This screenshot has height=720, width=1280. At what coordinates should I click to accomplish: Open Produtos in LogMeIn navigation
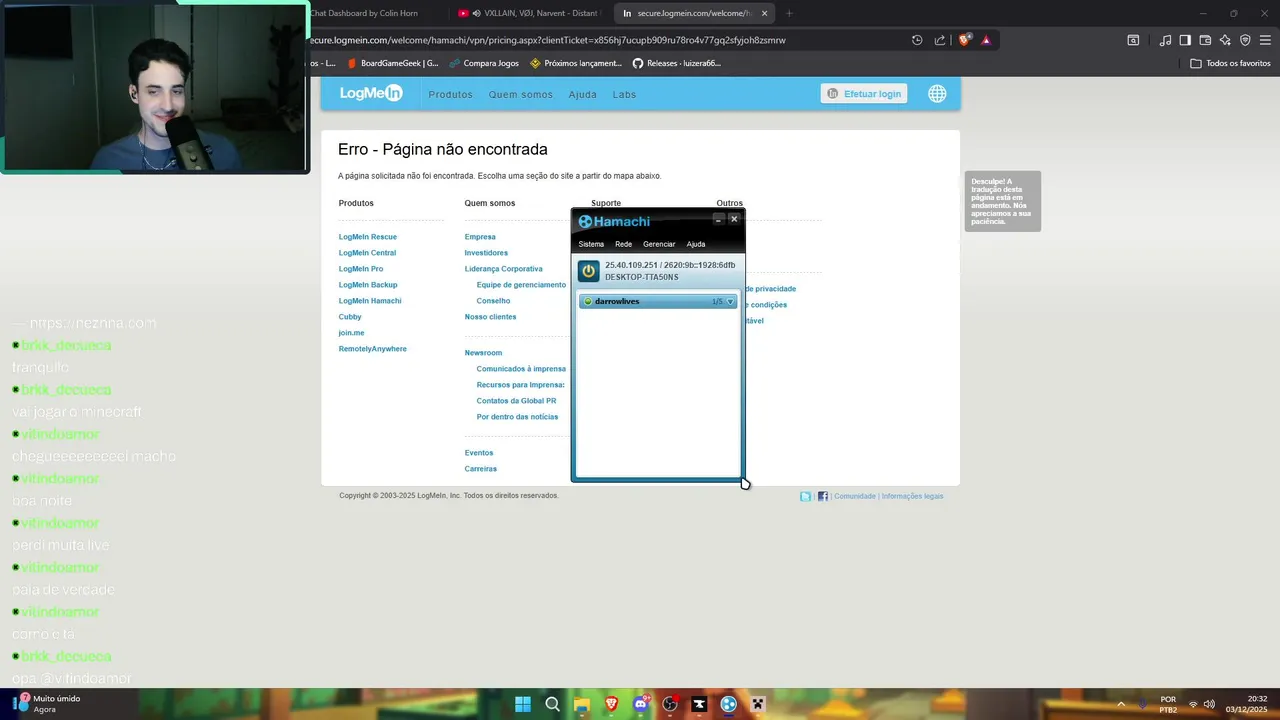pos(450,94)
